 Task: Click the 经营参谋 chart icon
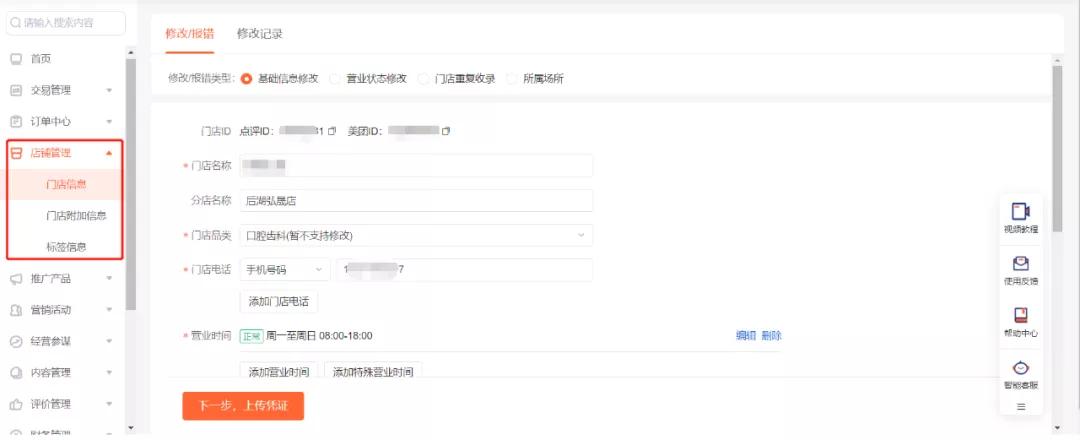(17, 342)
